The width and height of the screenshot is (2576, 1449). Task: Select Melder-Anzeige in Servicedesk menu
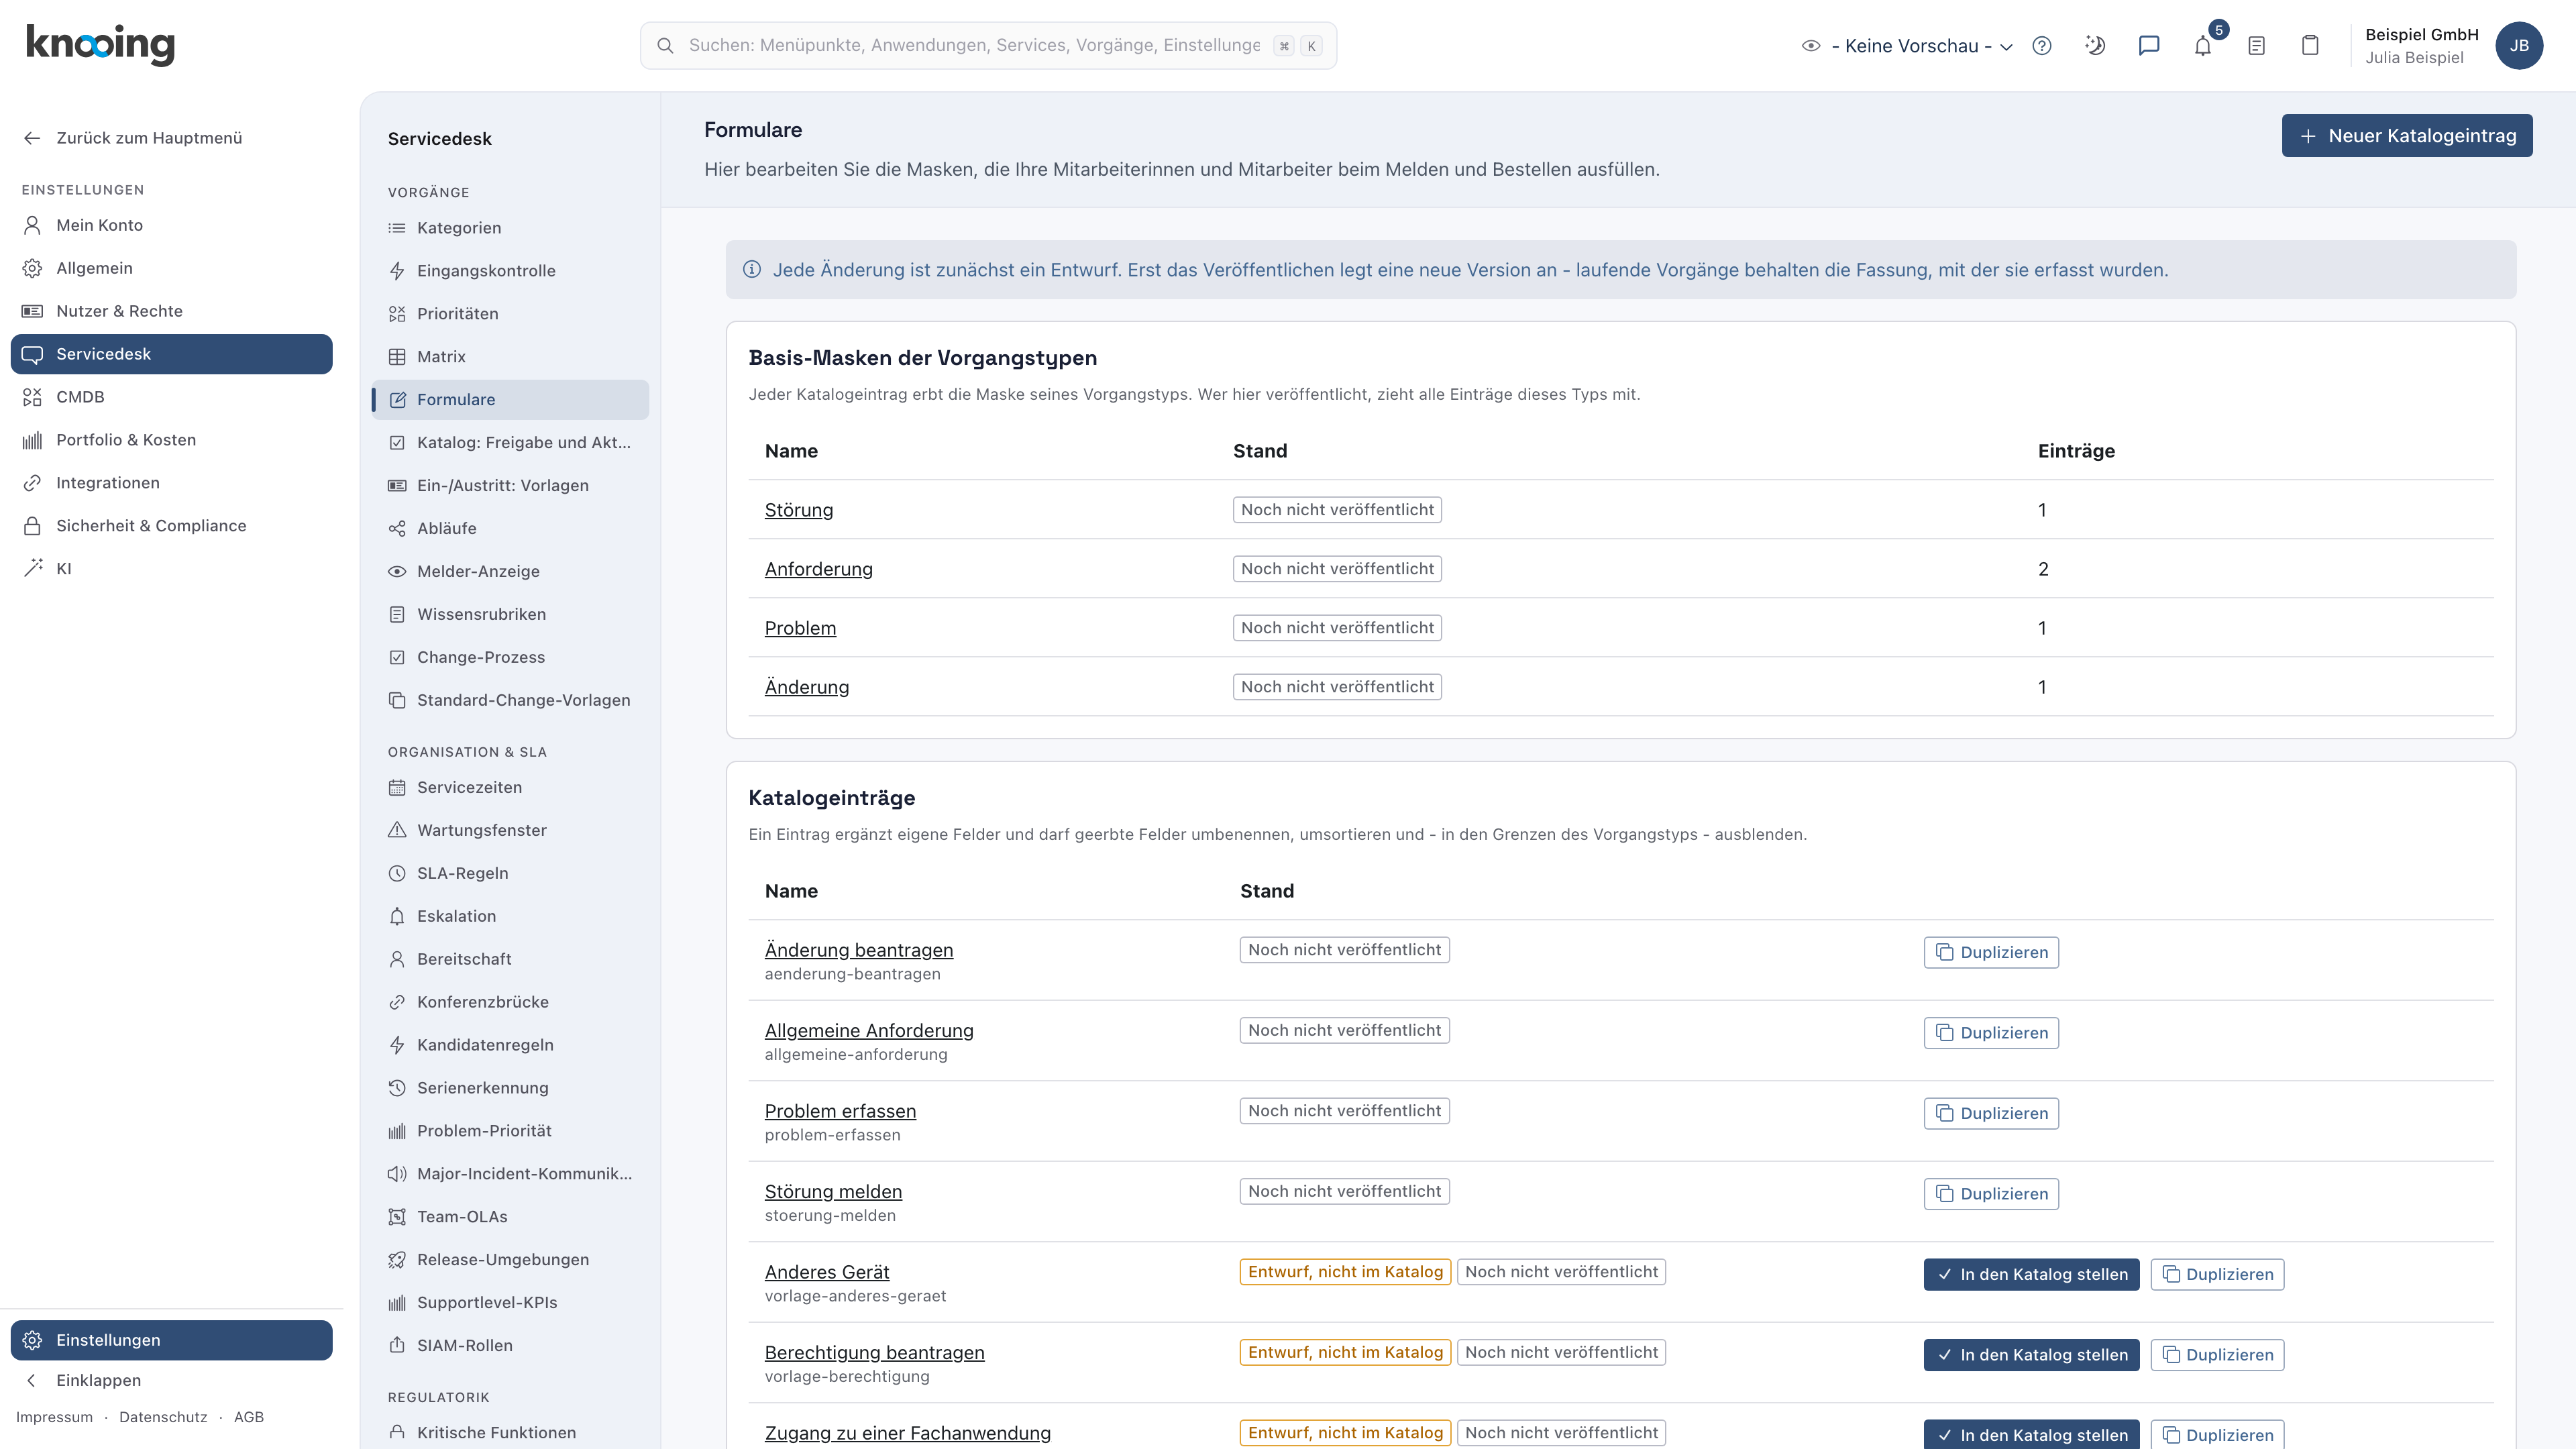click(510, 571)
